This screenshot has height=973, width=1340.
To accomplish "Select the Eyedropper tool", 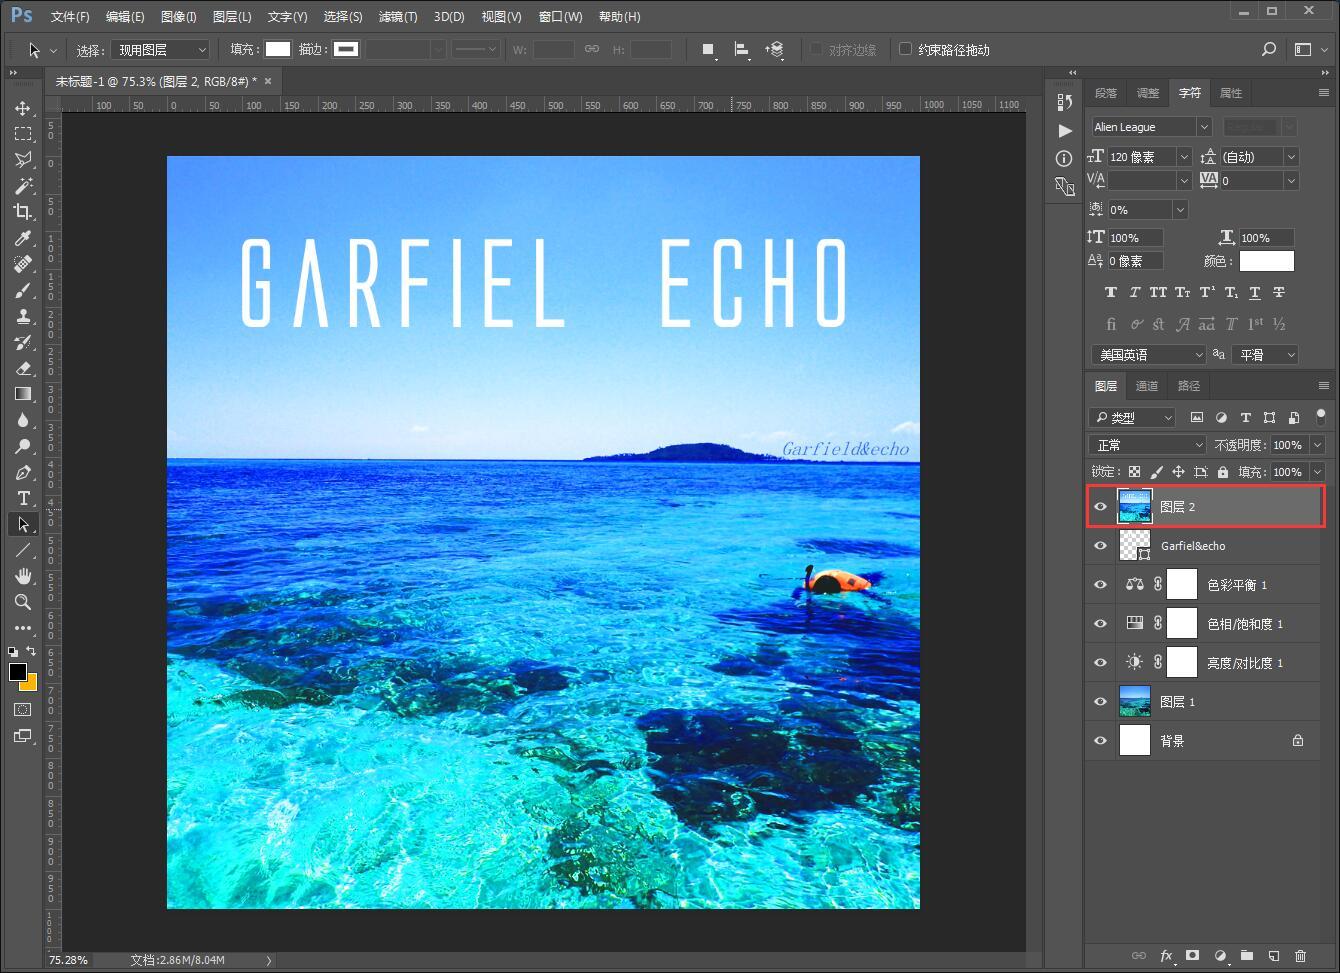I will [23, 238].
